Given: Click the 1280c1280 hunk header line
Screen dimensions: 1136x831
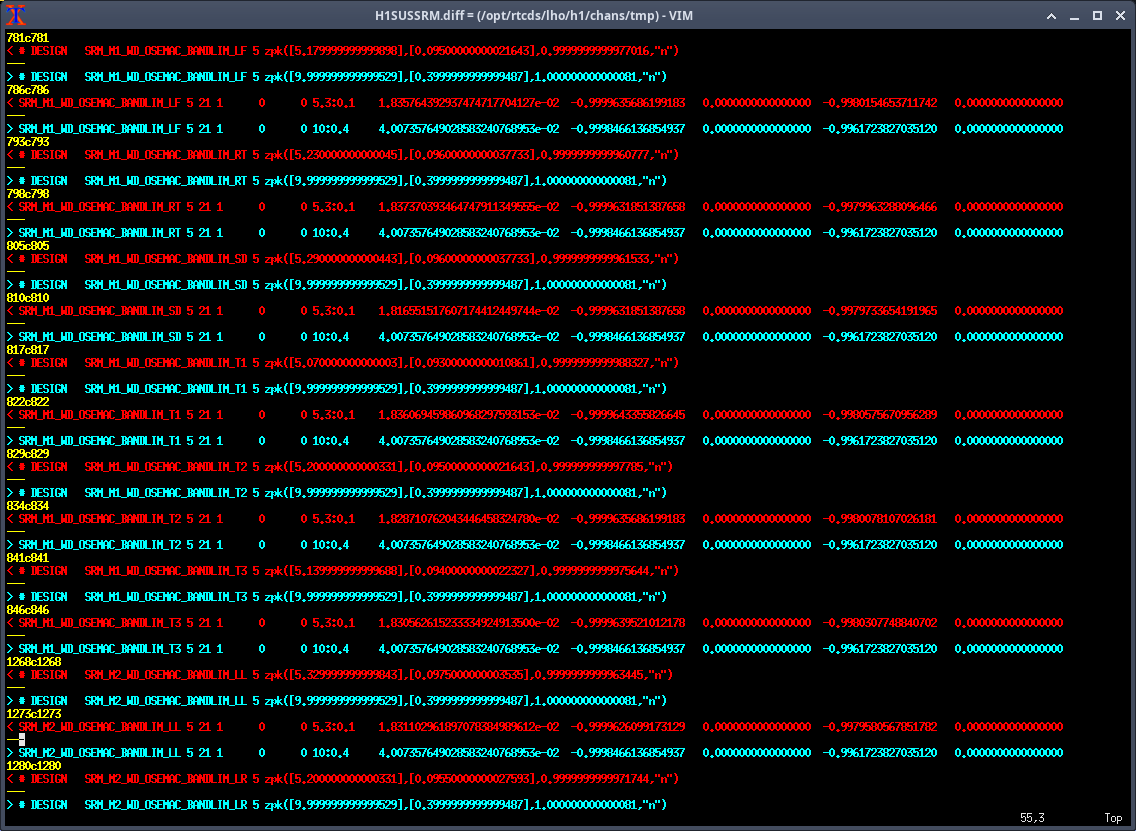Looking at the screenshot, I should pos(33,765).
